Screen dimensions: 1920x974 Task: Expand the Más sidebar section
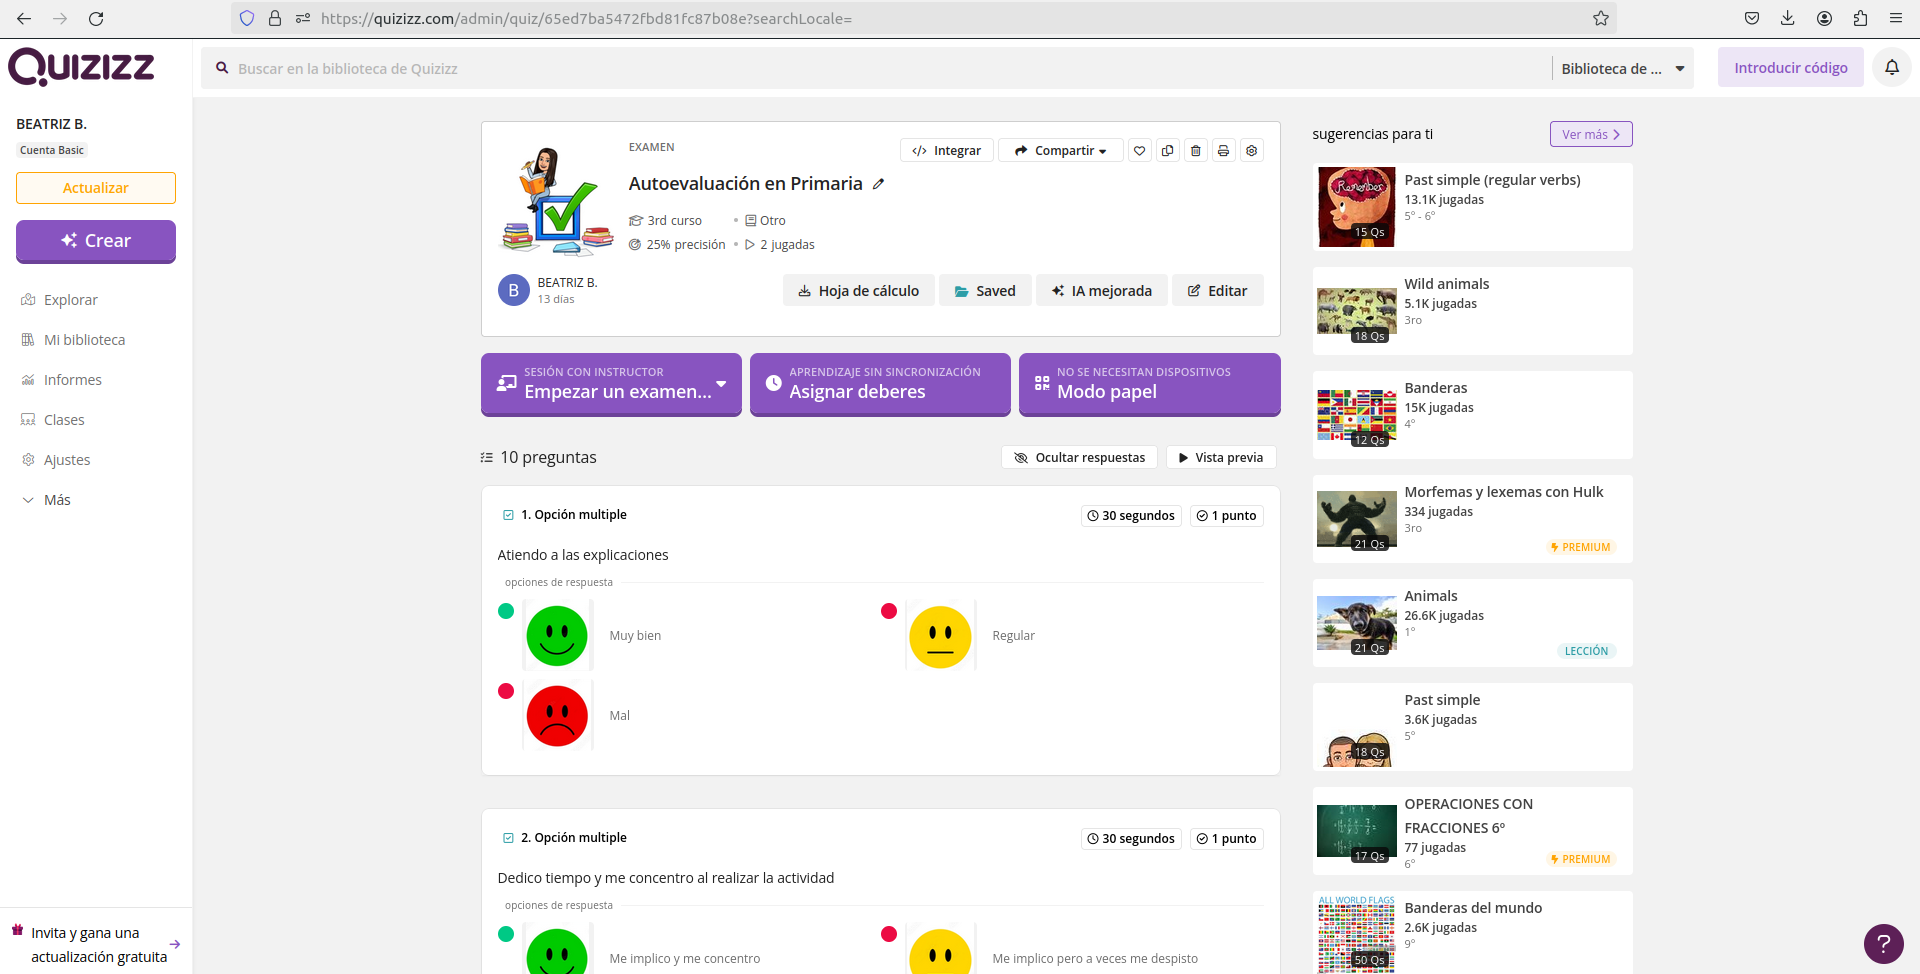[x=57, y=500]
